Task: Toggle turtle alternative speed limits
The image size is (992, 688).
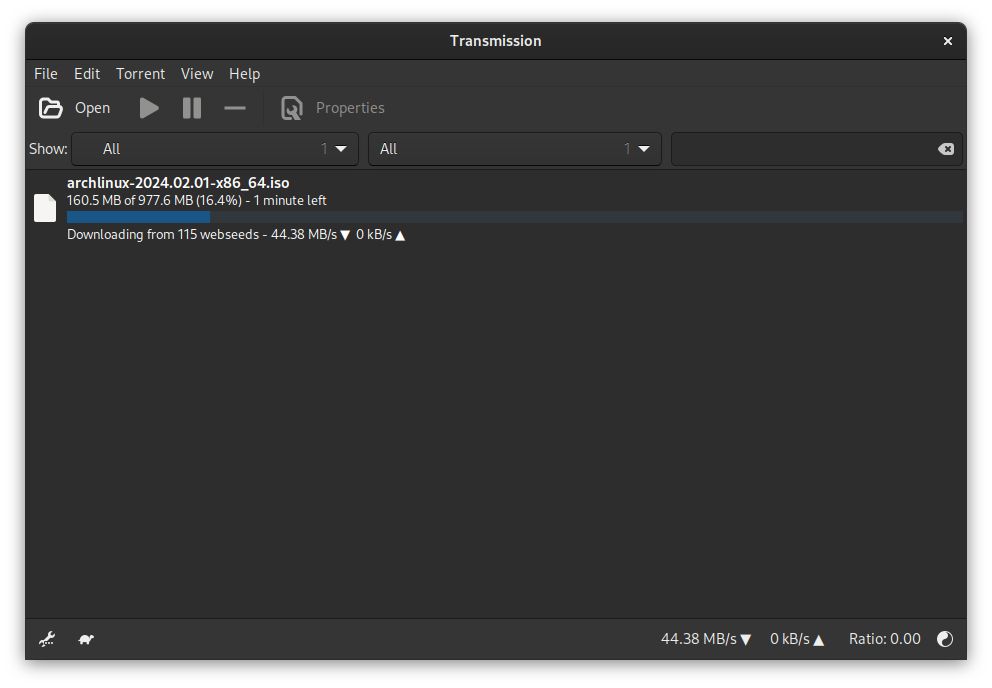Action: [86, 639]
